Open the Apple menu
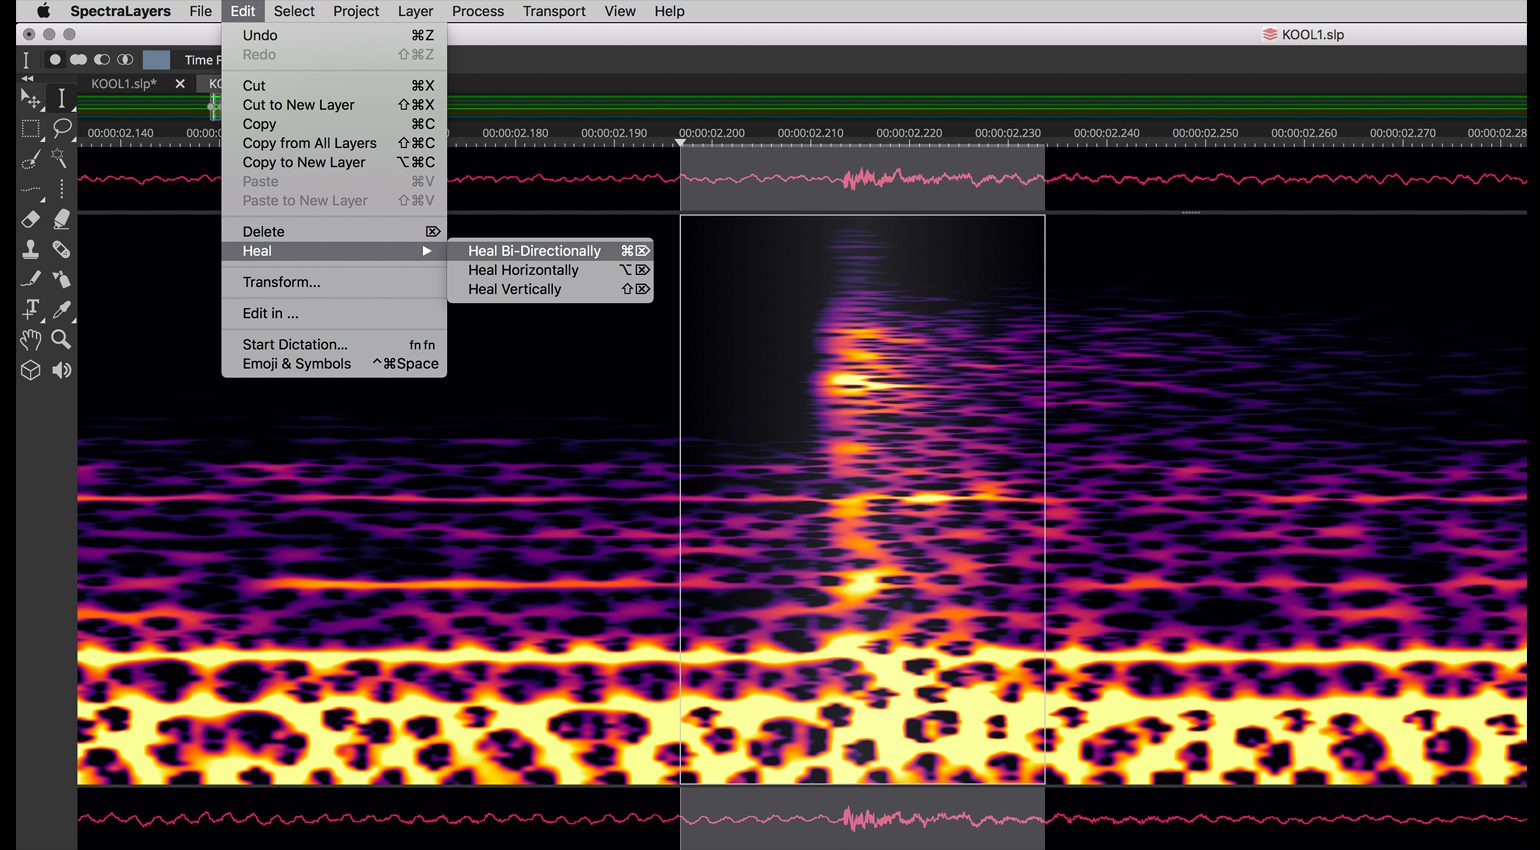Screen dimensions: 1540x850 pyautogui.click(x=43, y=11)
